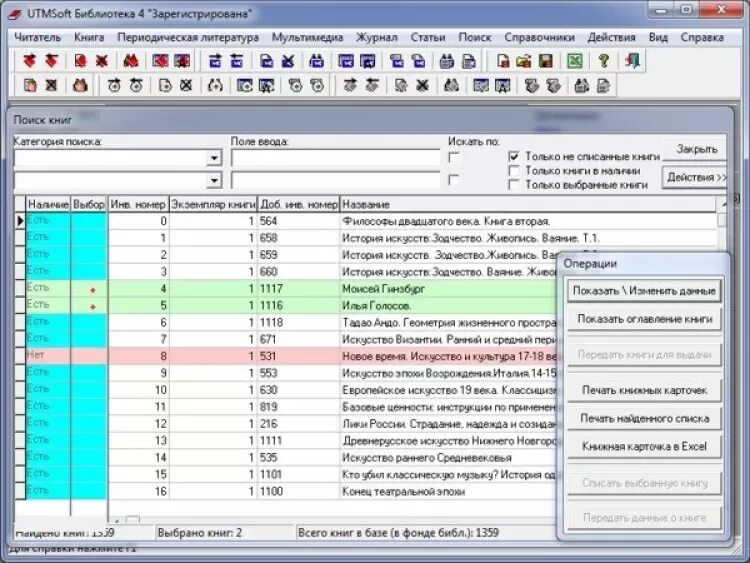Image resolution: width=750 pixels, height=563 pixels.
Task: Click the disc X delete icon
Action: pyautogui.click(x=186, y=86)
